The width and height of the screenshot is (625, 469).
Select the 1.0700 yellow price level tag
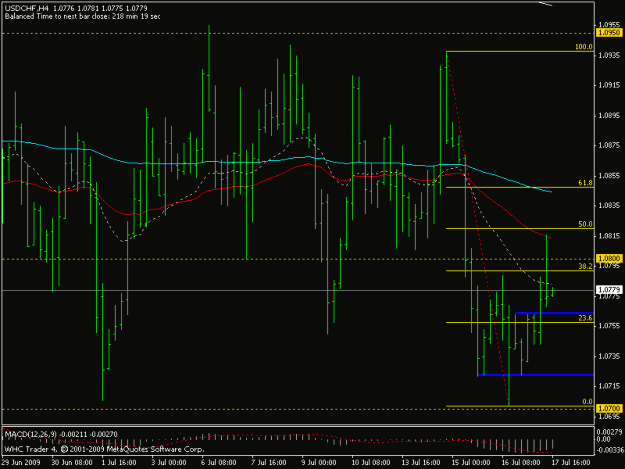tap(608, 408)
